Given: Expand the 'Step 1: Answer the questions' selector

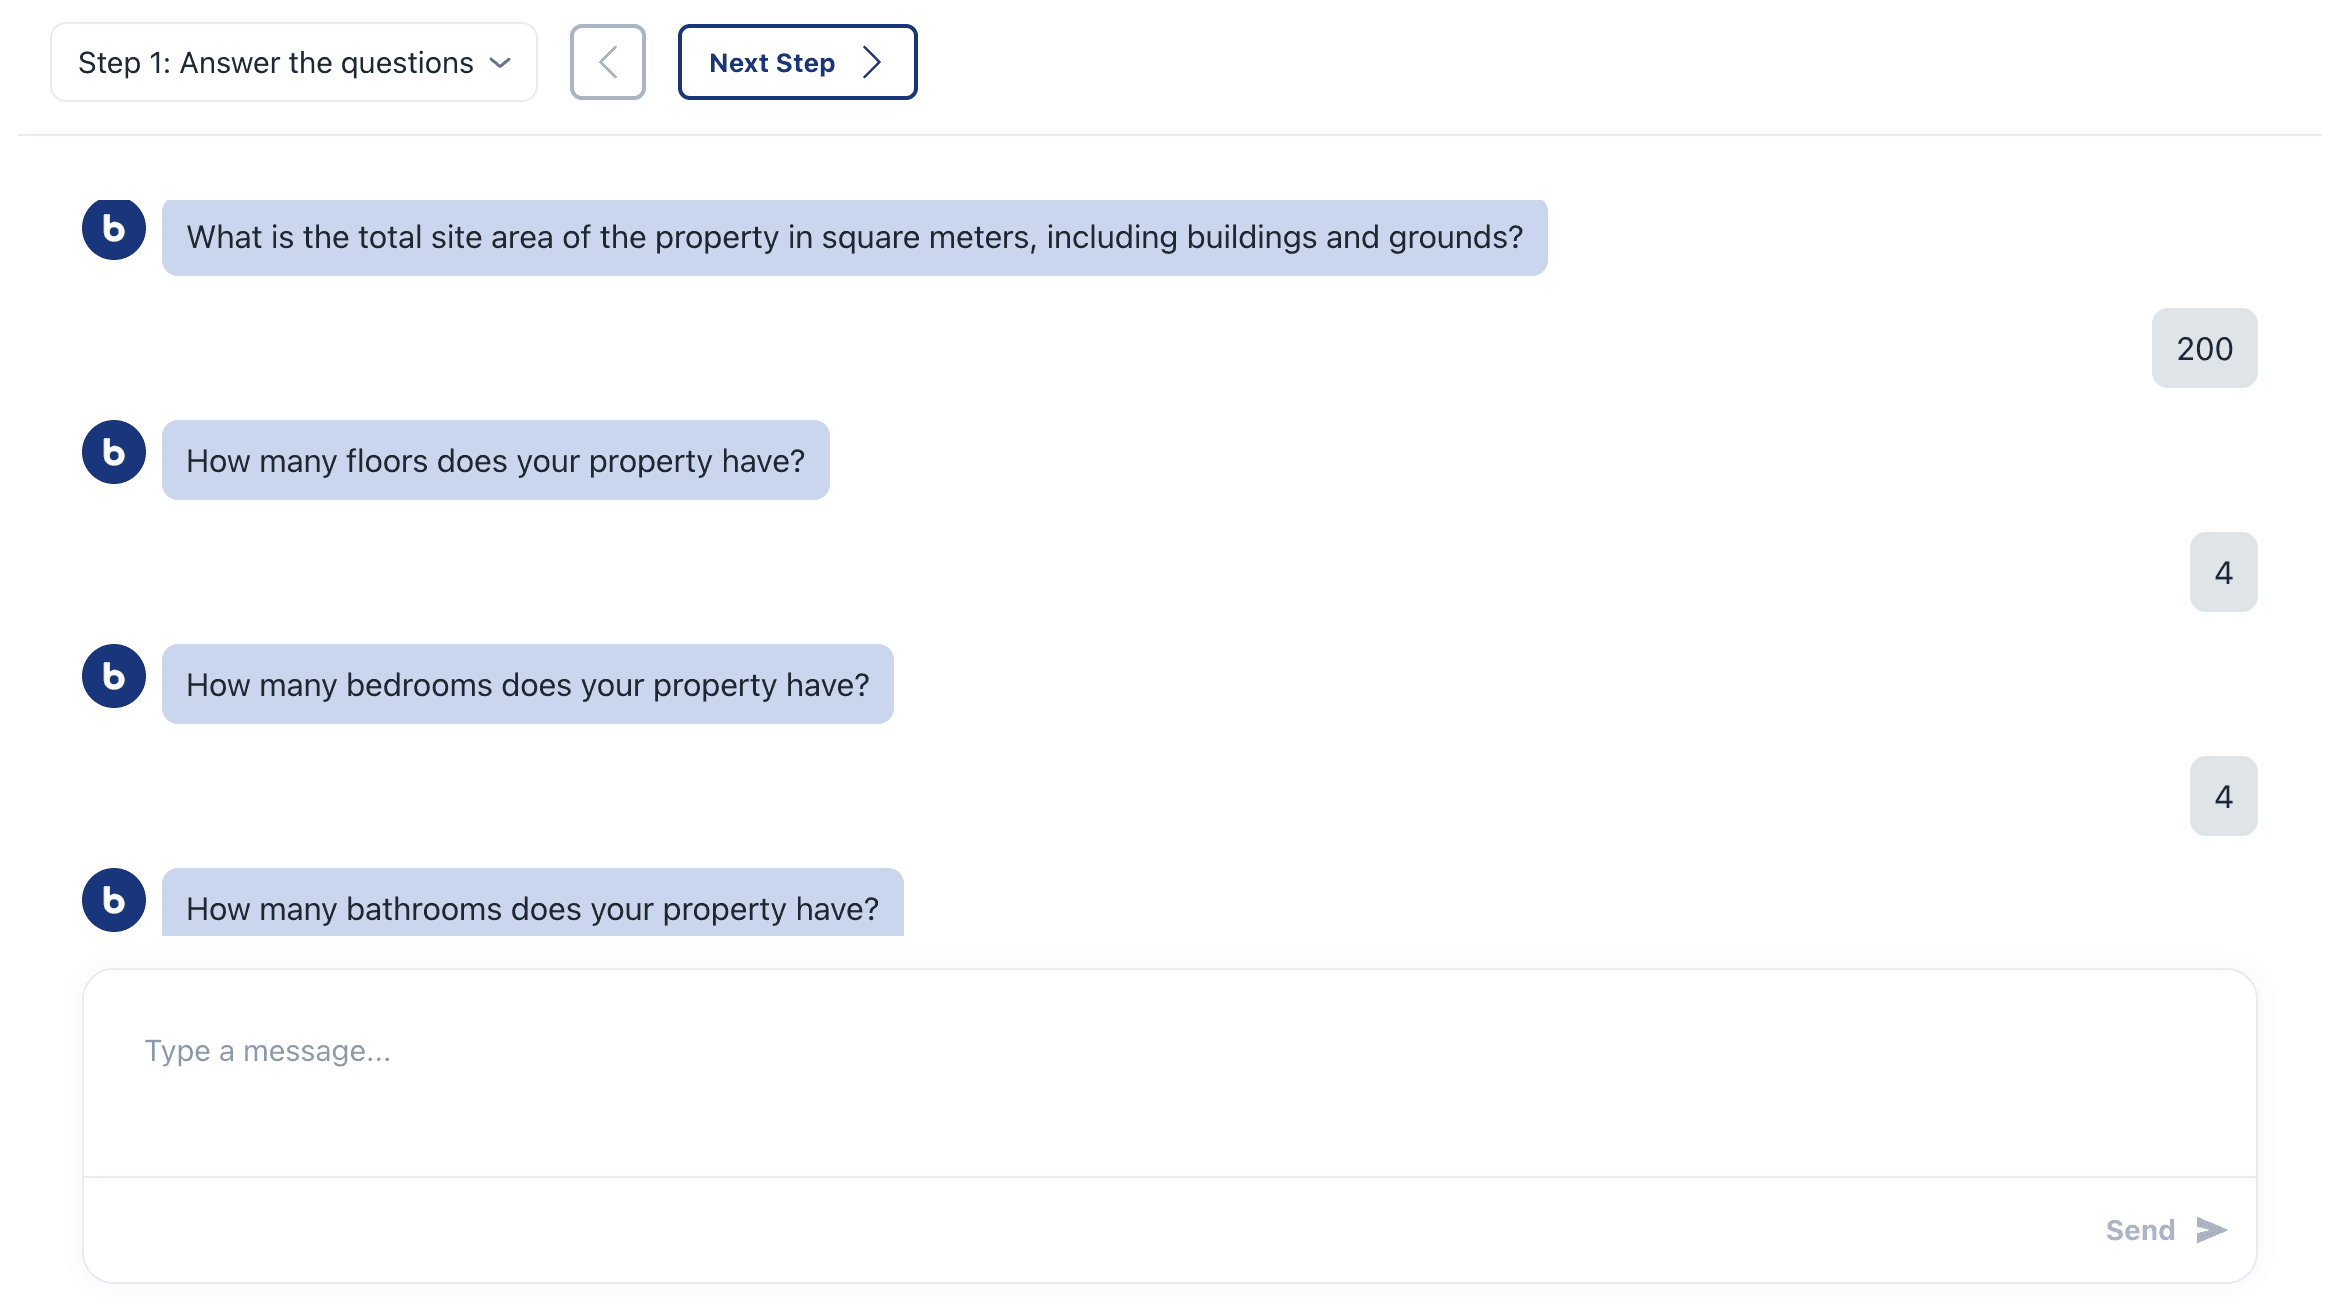Looking at the screenshot, I should tap(294, 62).
